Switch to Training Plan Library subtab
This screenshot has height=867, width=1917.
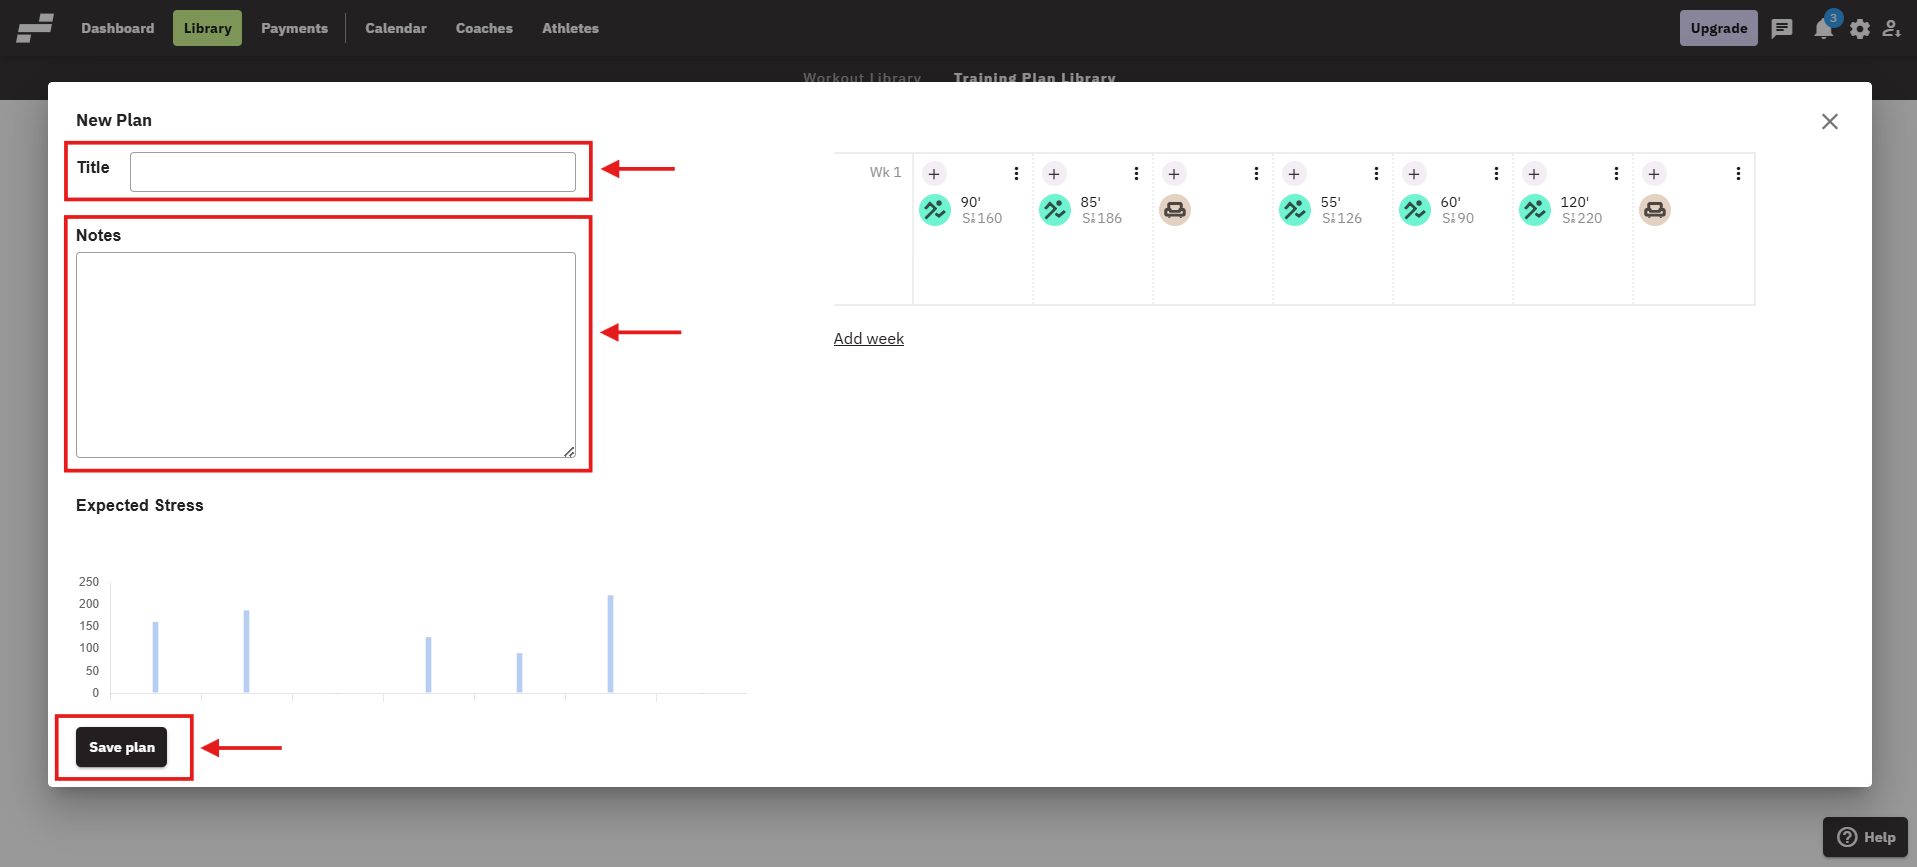(x=1034, y=78)
